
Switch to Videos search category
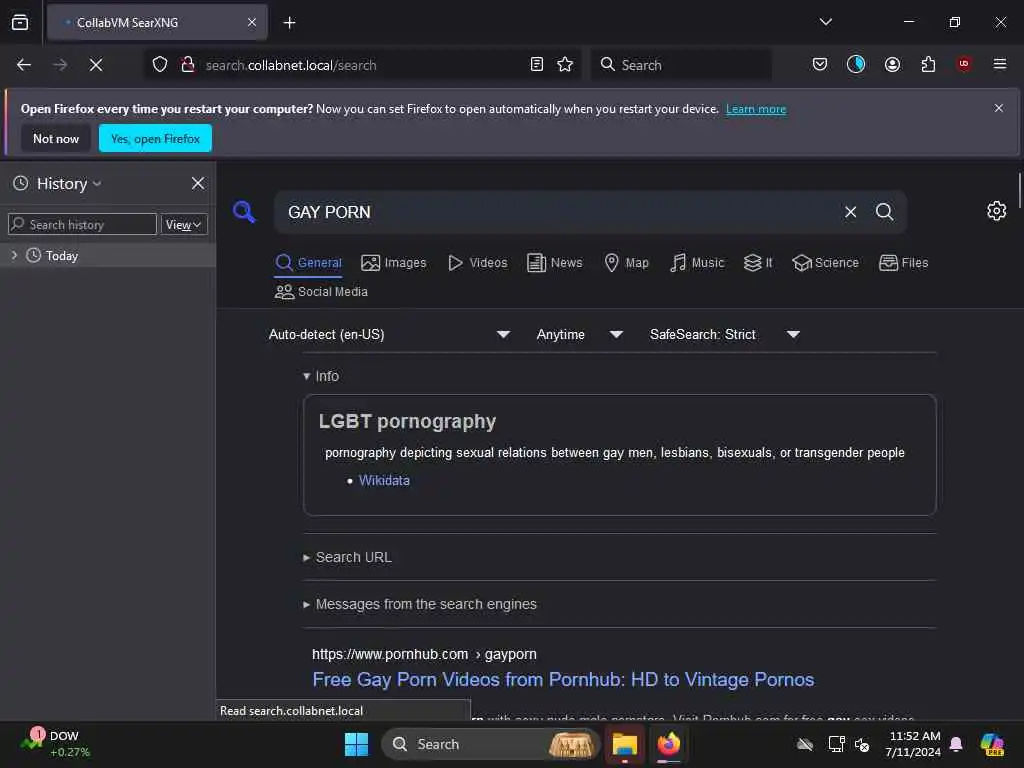tap(477, 263)
